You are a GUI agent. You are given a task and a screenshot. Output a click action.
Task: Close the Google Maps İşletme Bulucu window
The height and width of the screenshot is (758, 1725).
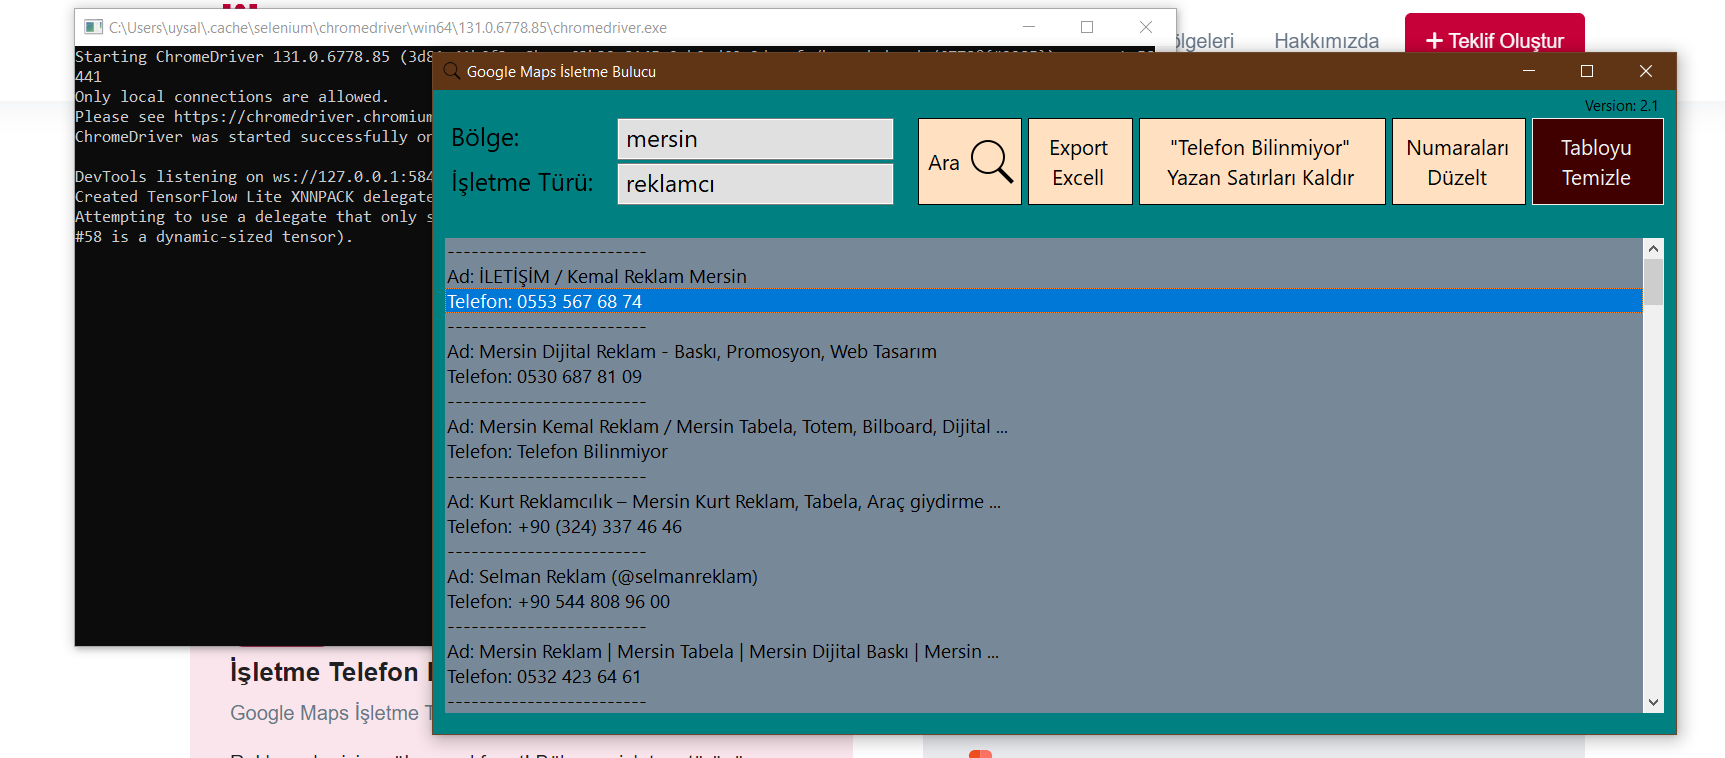point(1646,71)
